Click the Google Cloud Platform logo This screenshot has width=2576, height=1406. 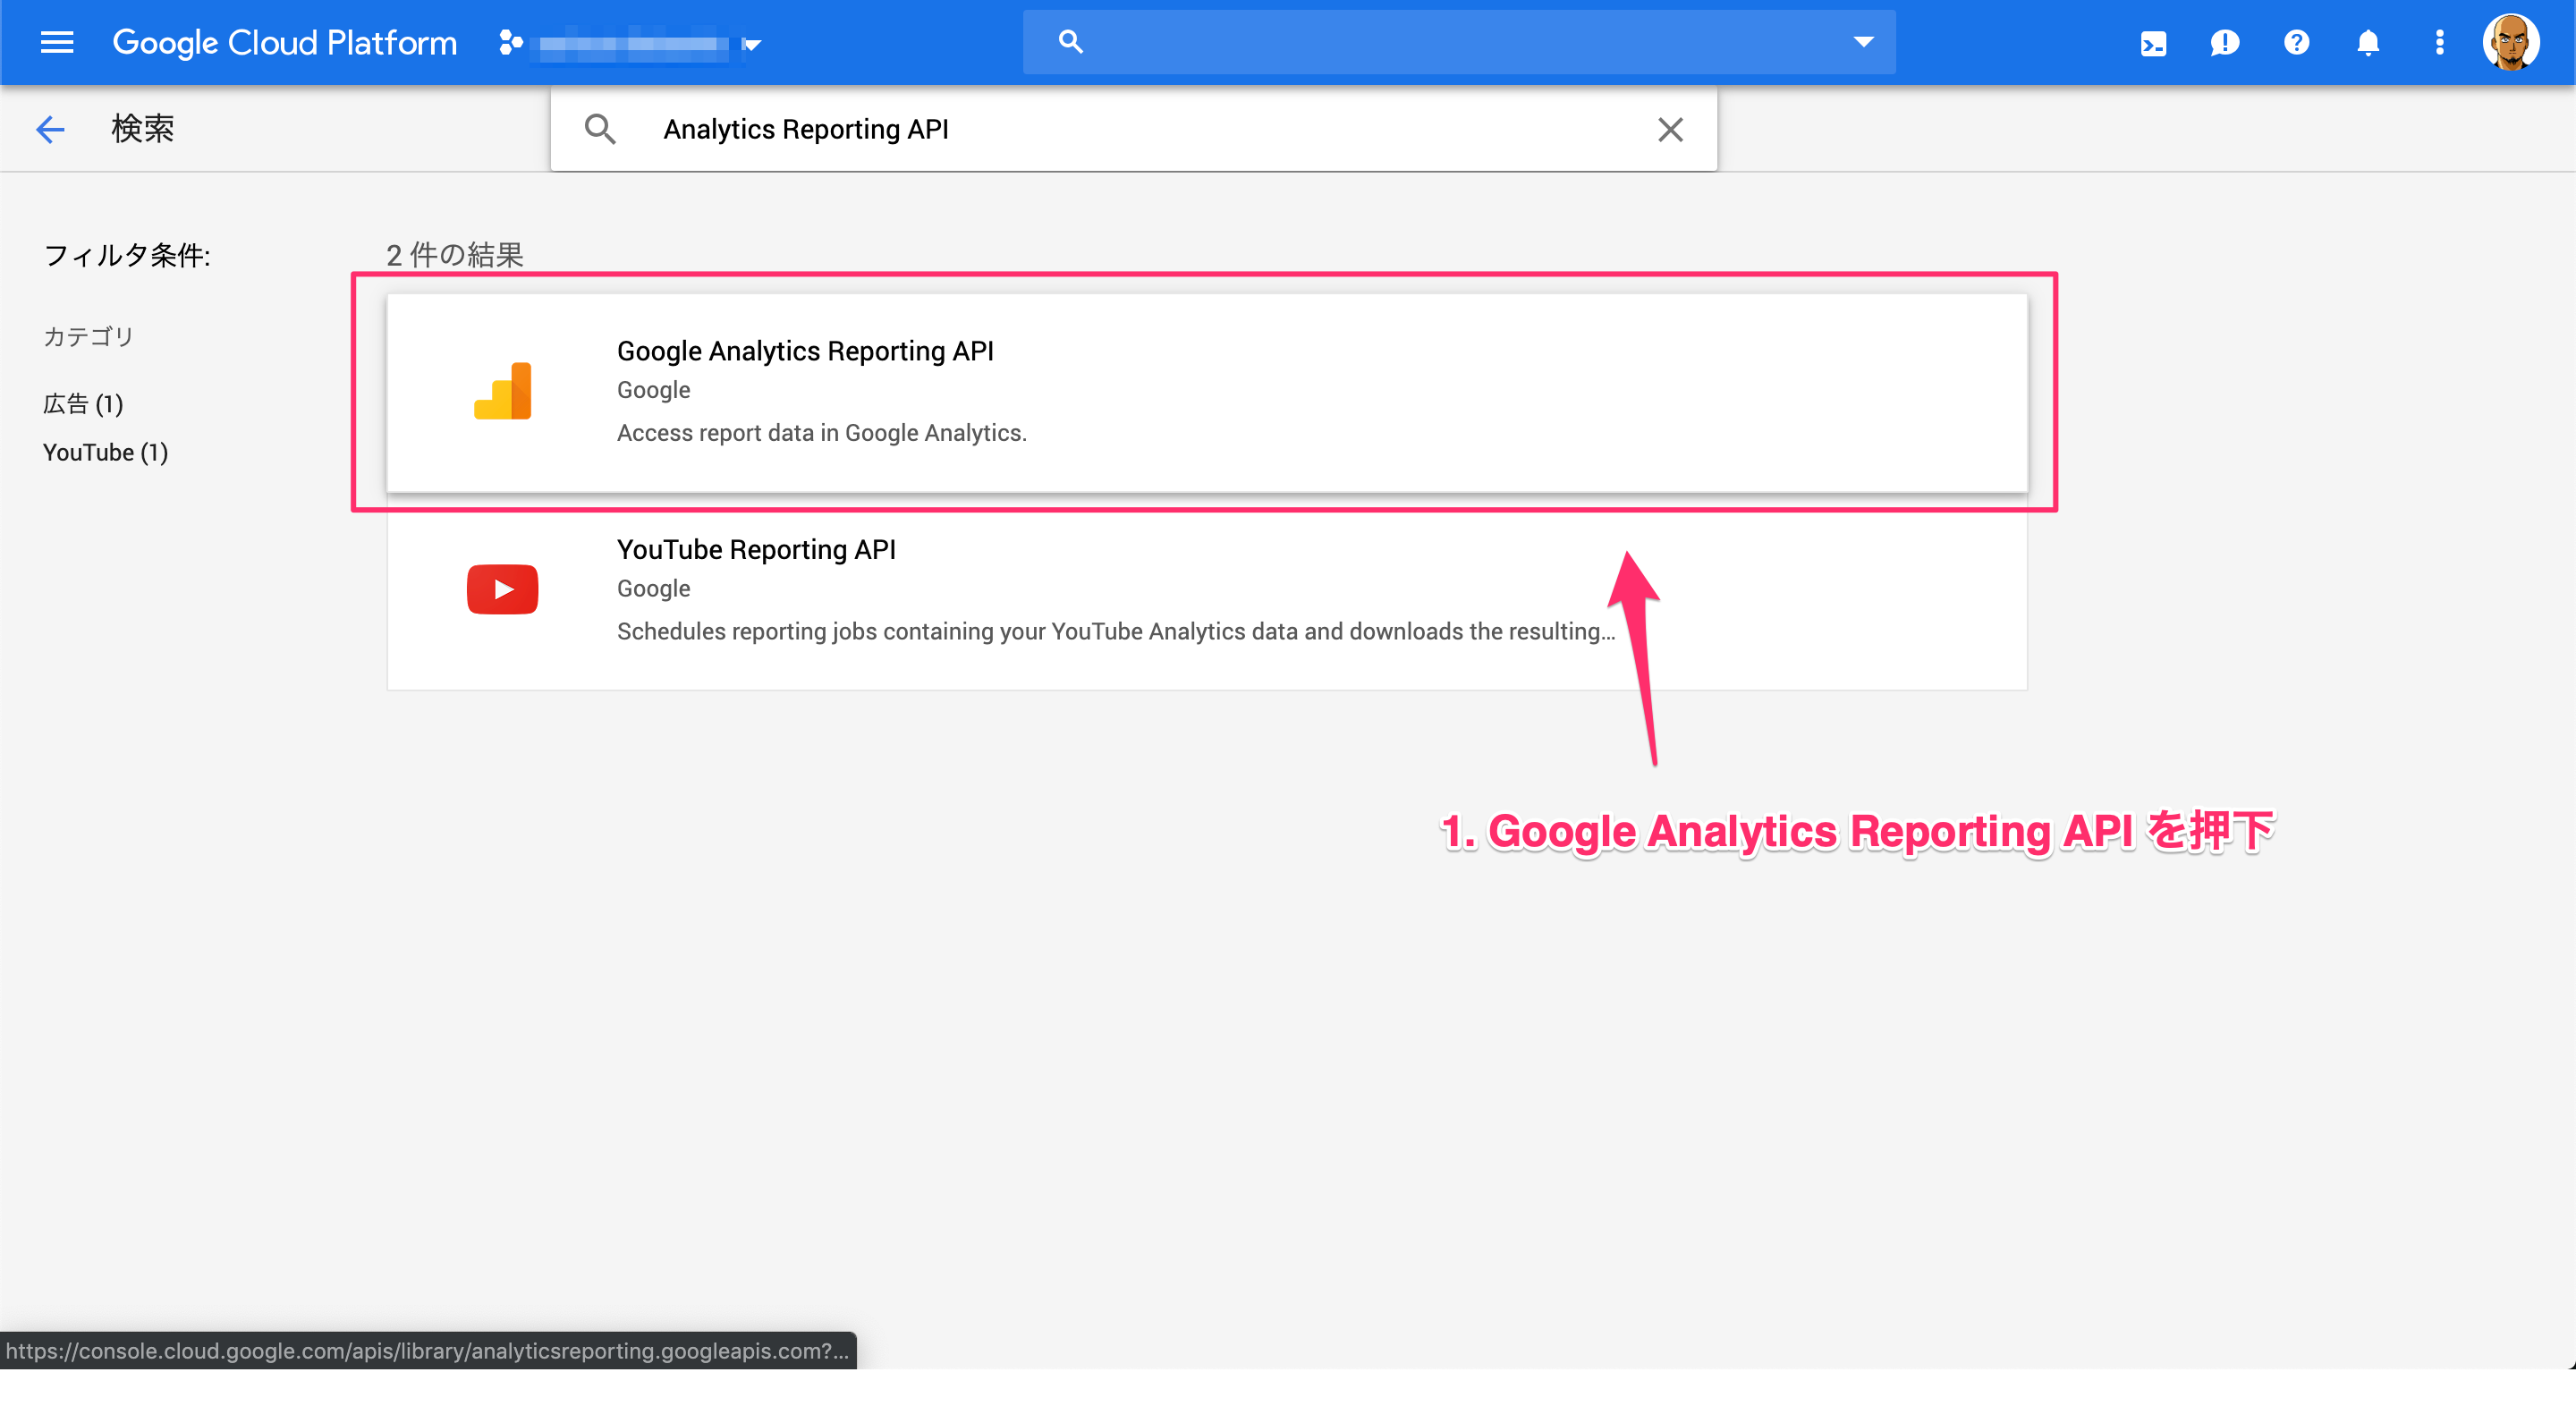284,42
